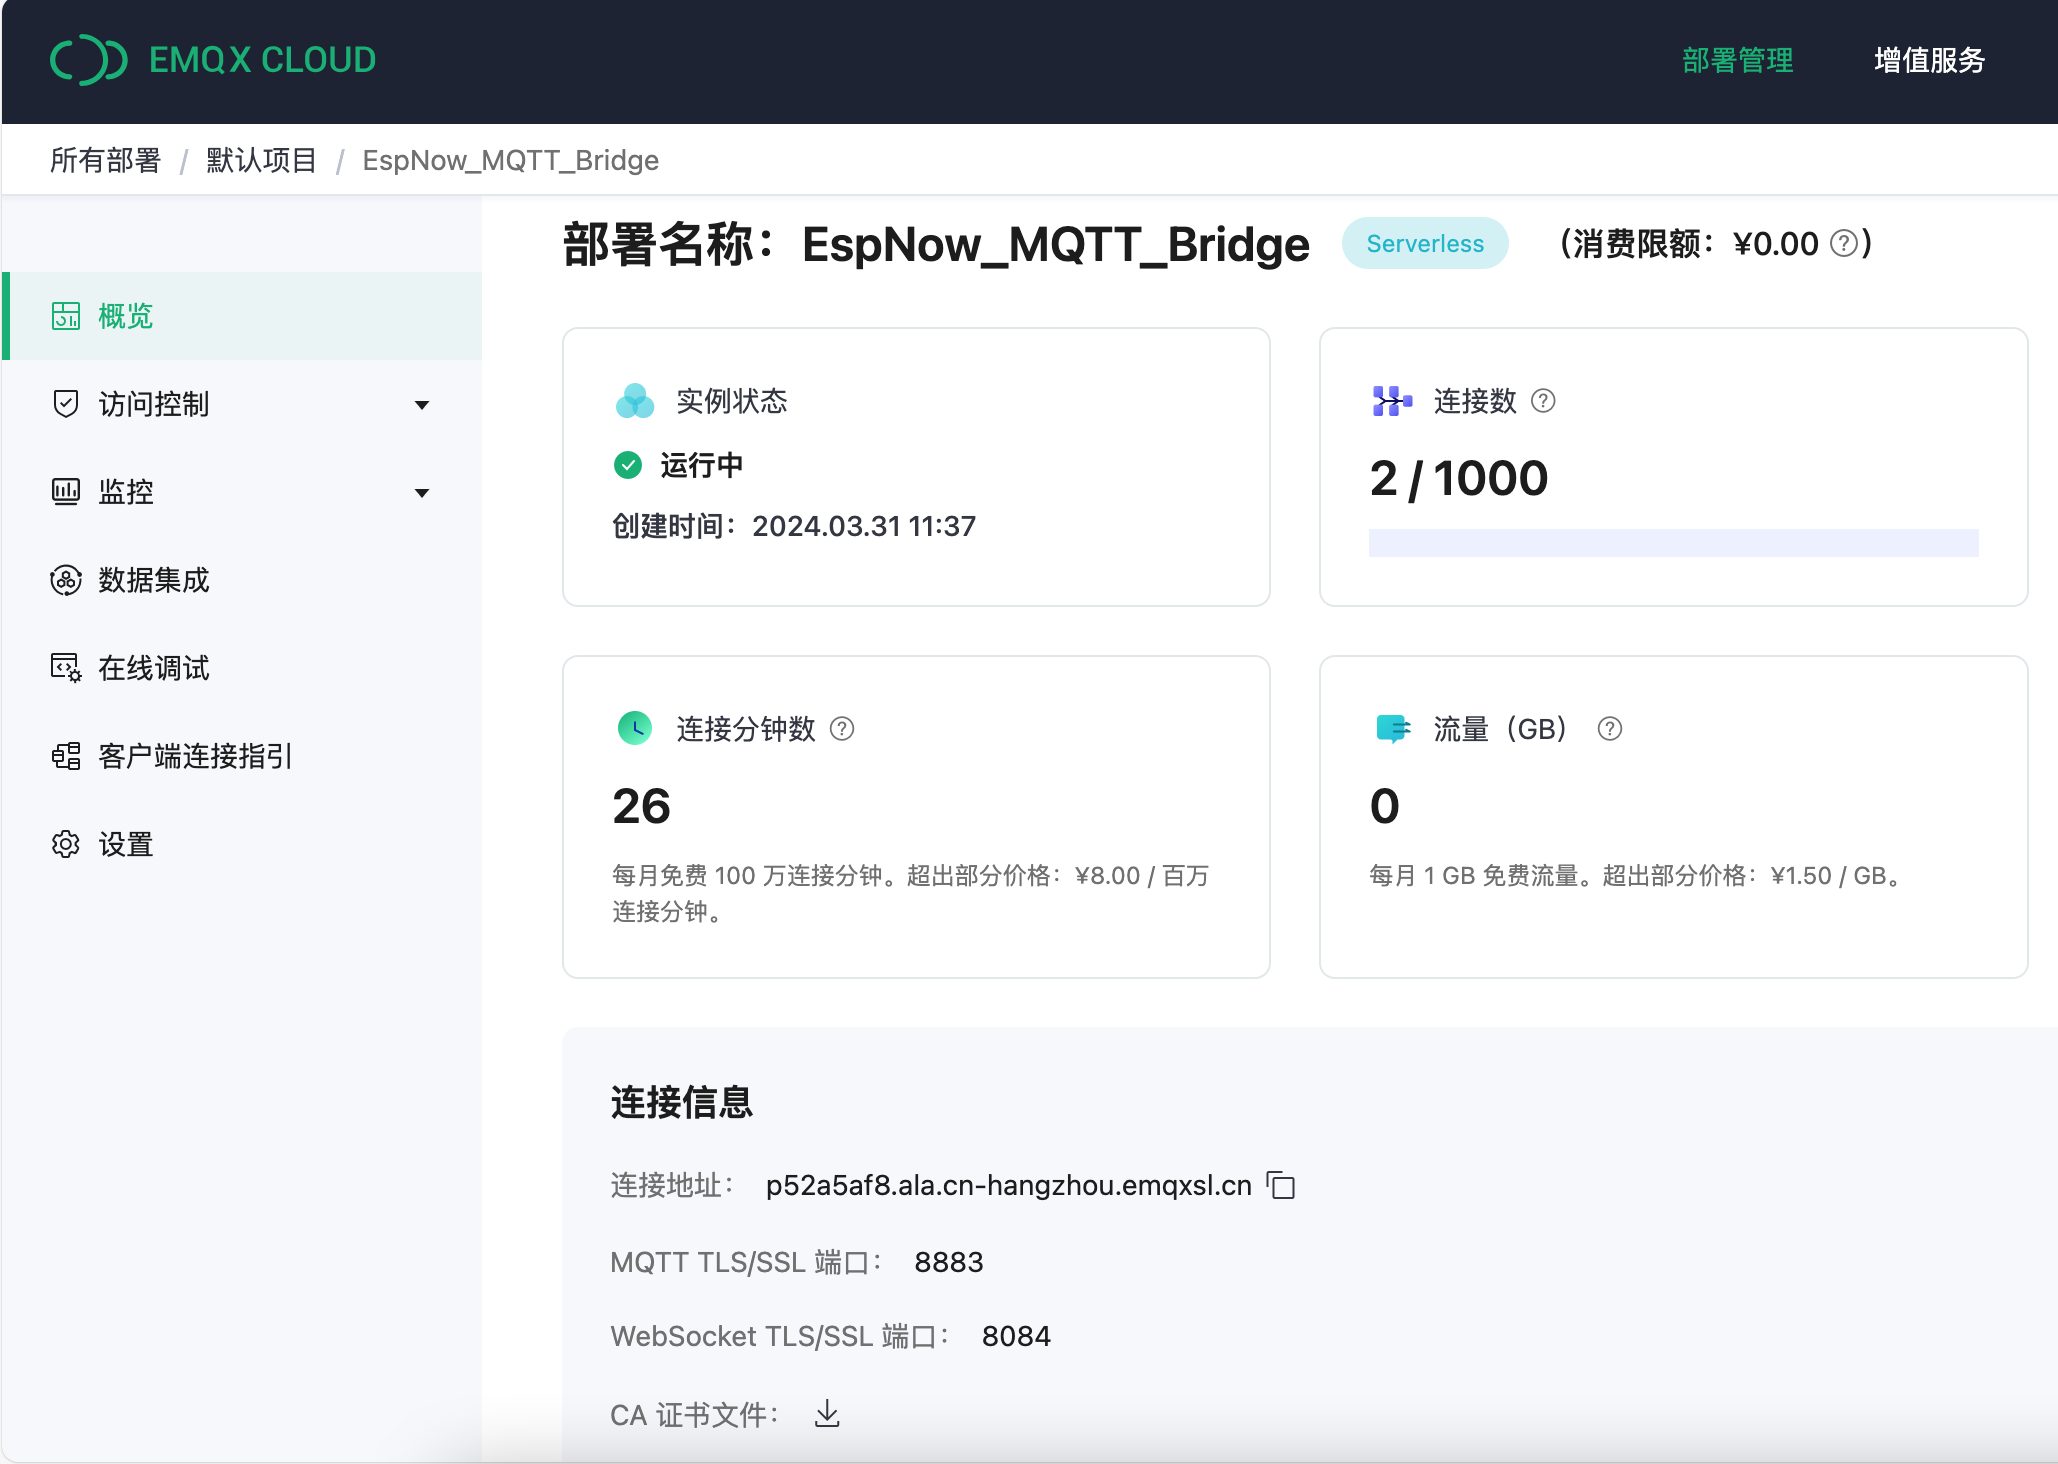Click the 0 traffic value
The image size is (2058, 1464).
point(1385,806)
